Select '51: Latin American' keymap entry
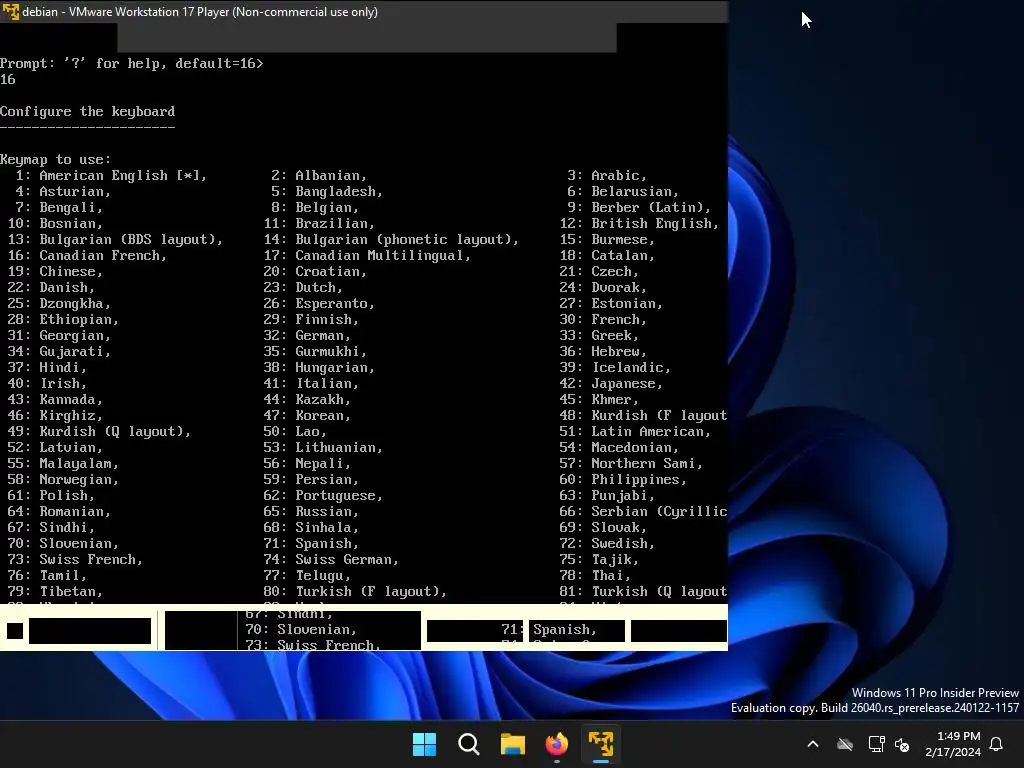The image size is (1024, 768). 635,432
